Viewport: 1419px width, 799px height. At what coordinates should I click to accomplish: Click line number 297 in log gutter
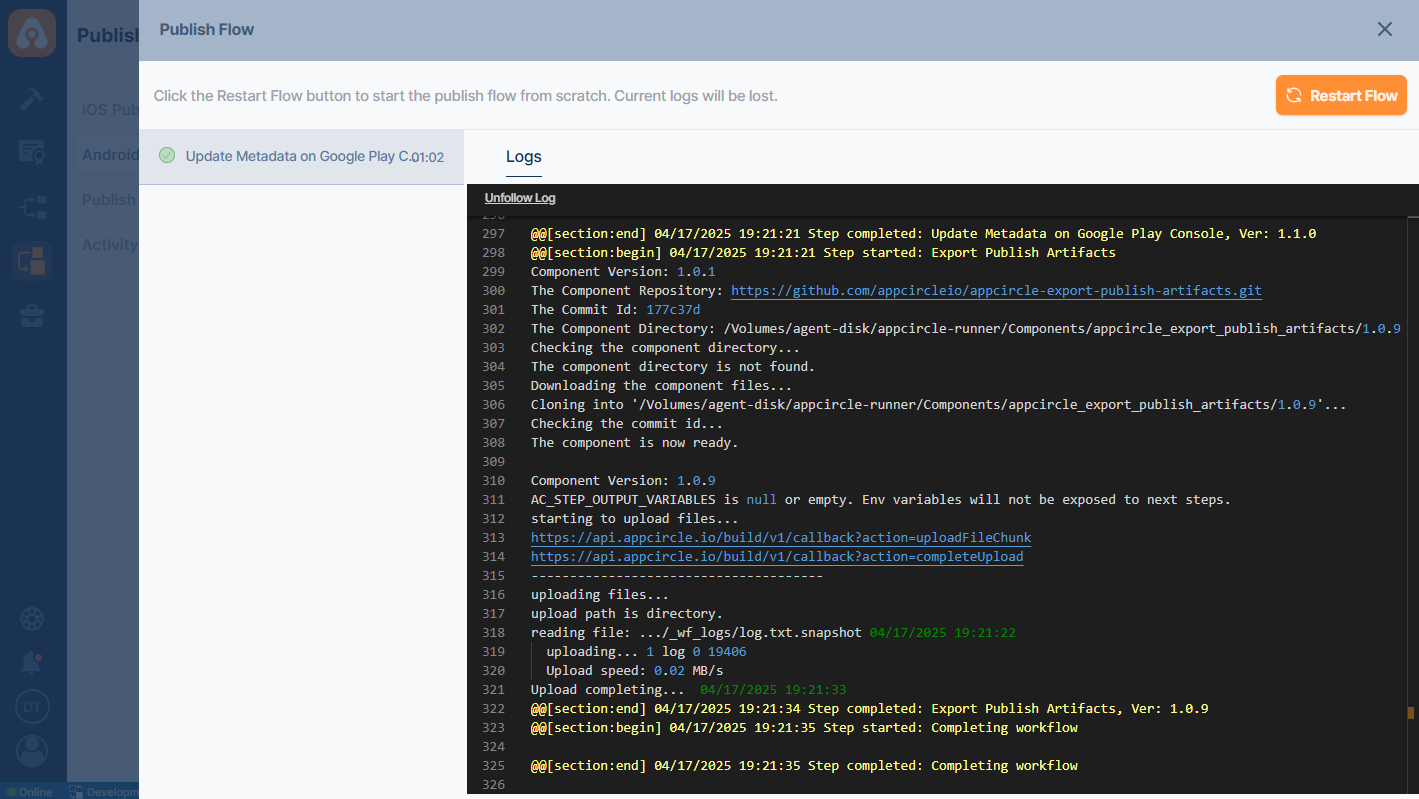pyautogui.click(x=493, y=234)
